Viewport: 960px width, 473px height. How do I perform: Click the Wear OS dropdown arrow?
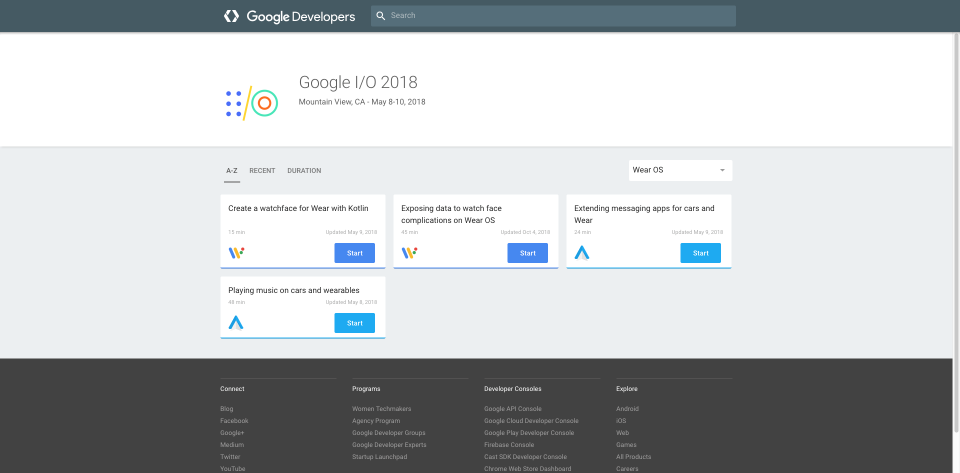(x=722, y=170)
